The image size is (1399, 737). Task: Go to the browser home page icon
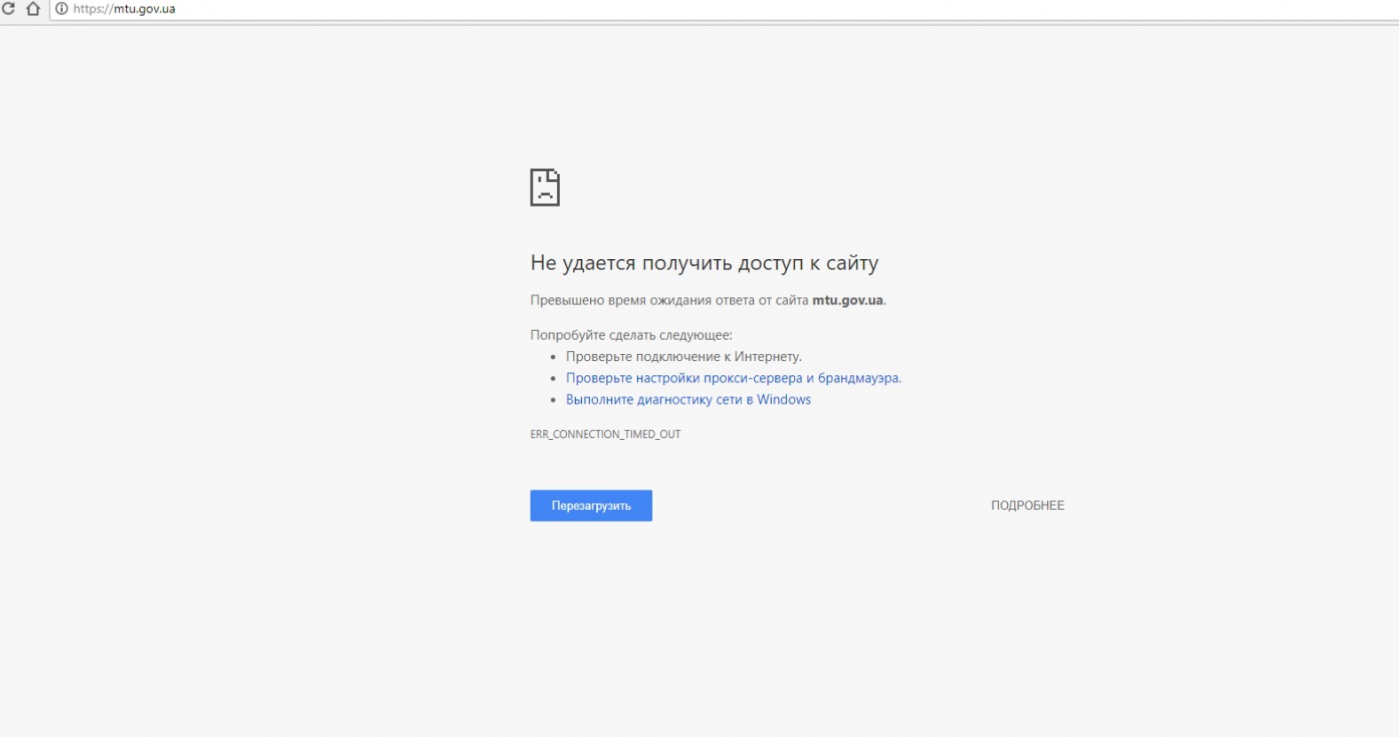click(32, 9)
